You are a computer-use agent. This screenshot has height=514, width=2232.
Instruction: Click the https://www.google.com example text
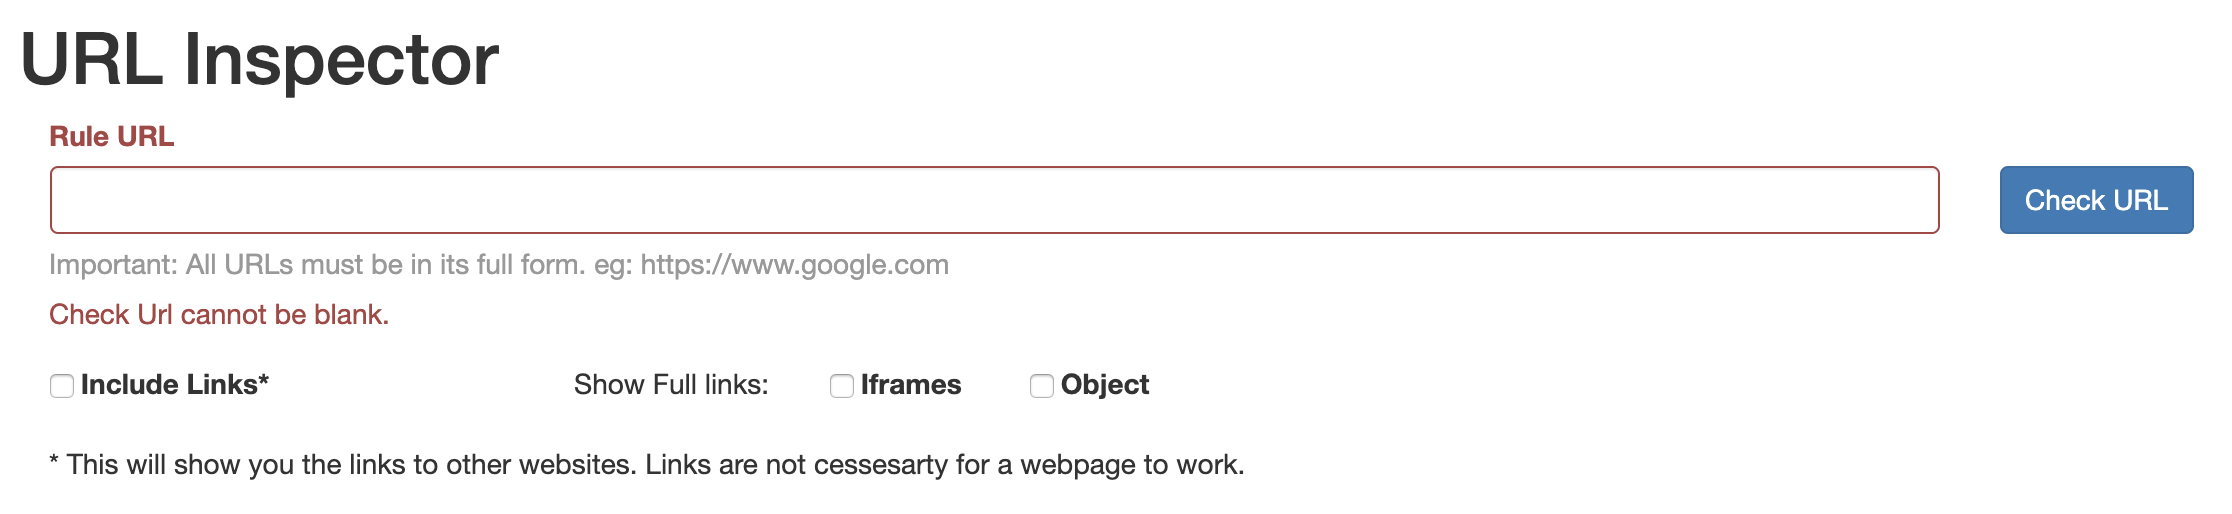pyautogui.click(x=794, y=265)
